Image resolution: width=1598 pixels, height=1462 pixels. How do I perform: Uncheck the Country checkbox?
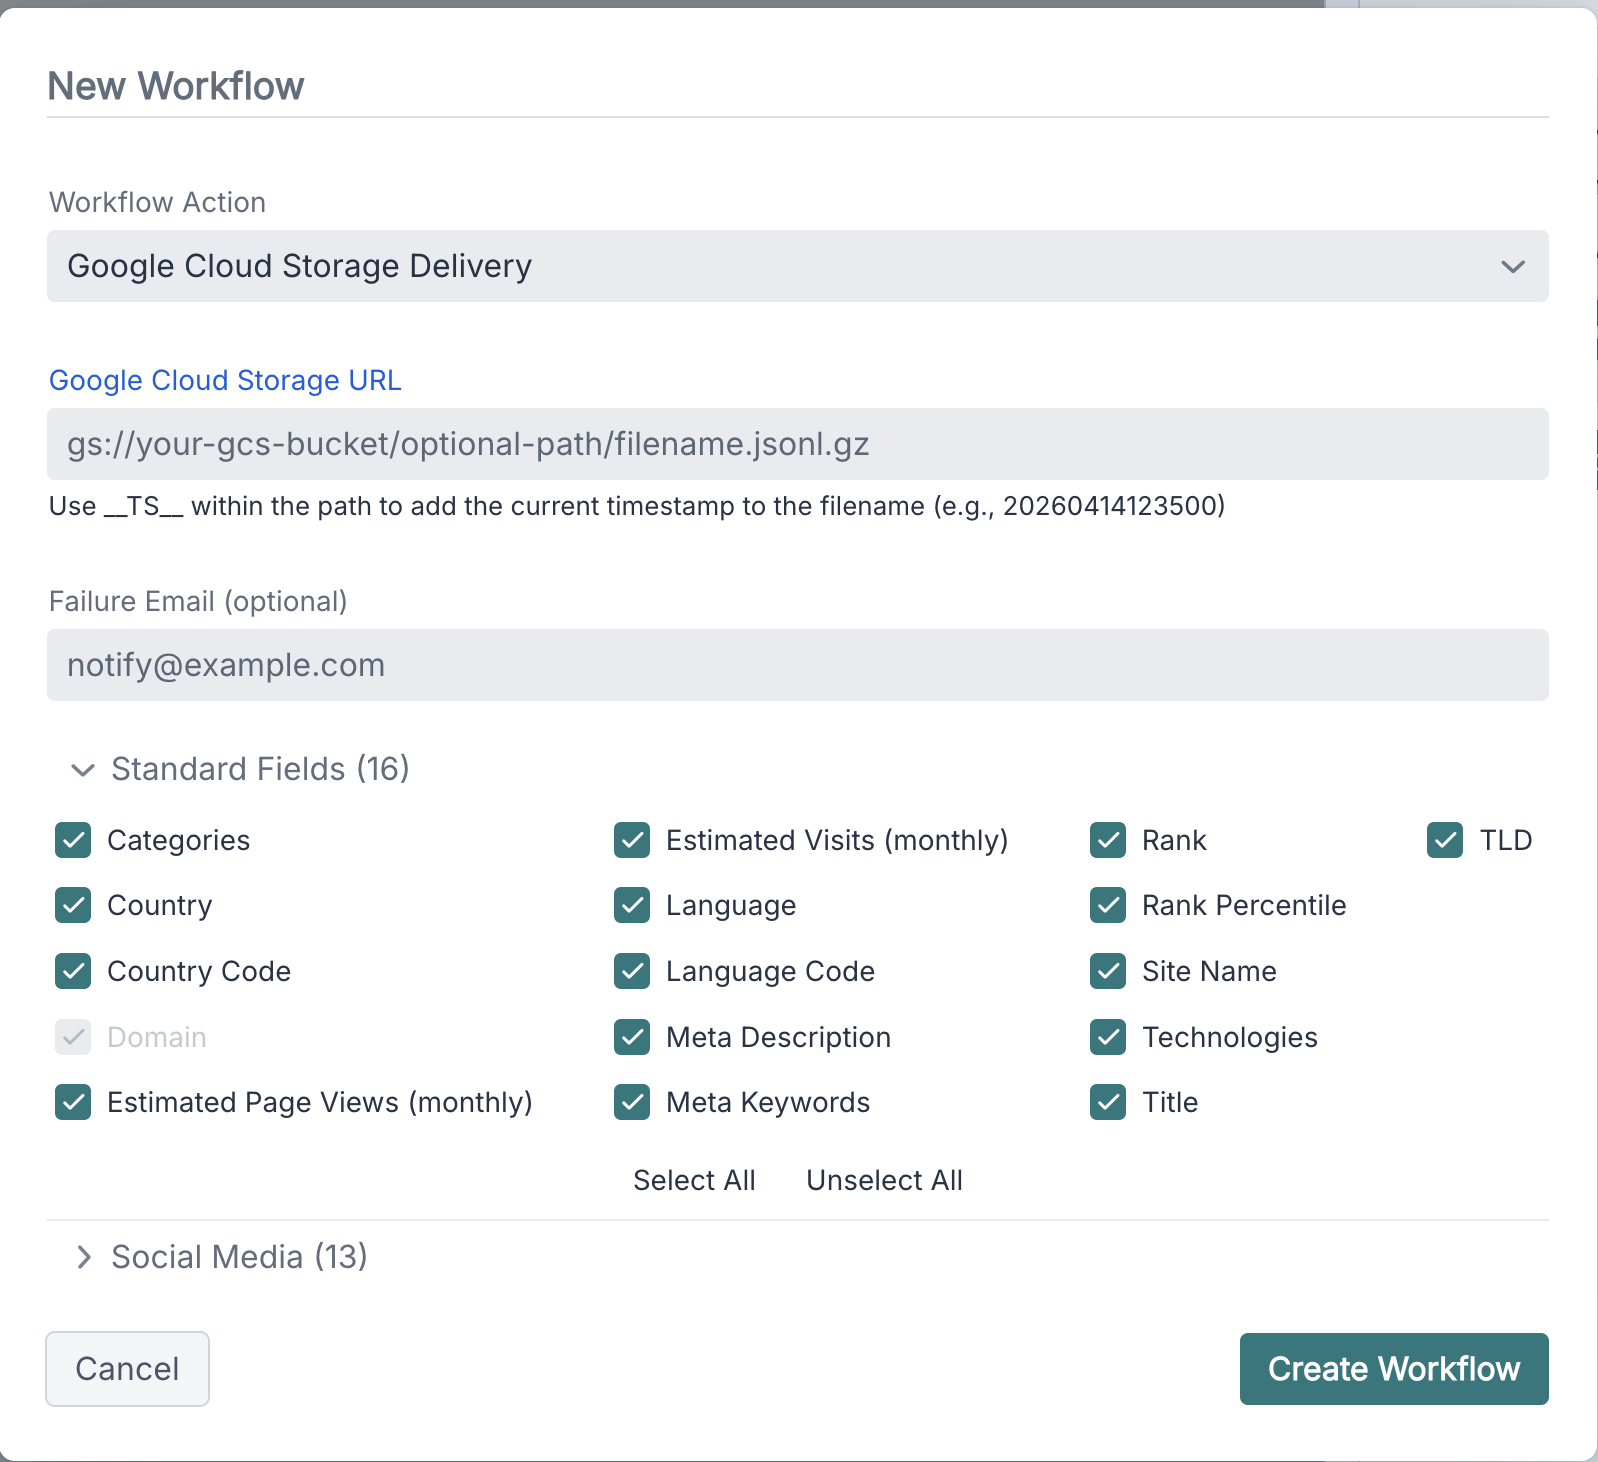(x=73, y=905)
